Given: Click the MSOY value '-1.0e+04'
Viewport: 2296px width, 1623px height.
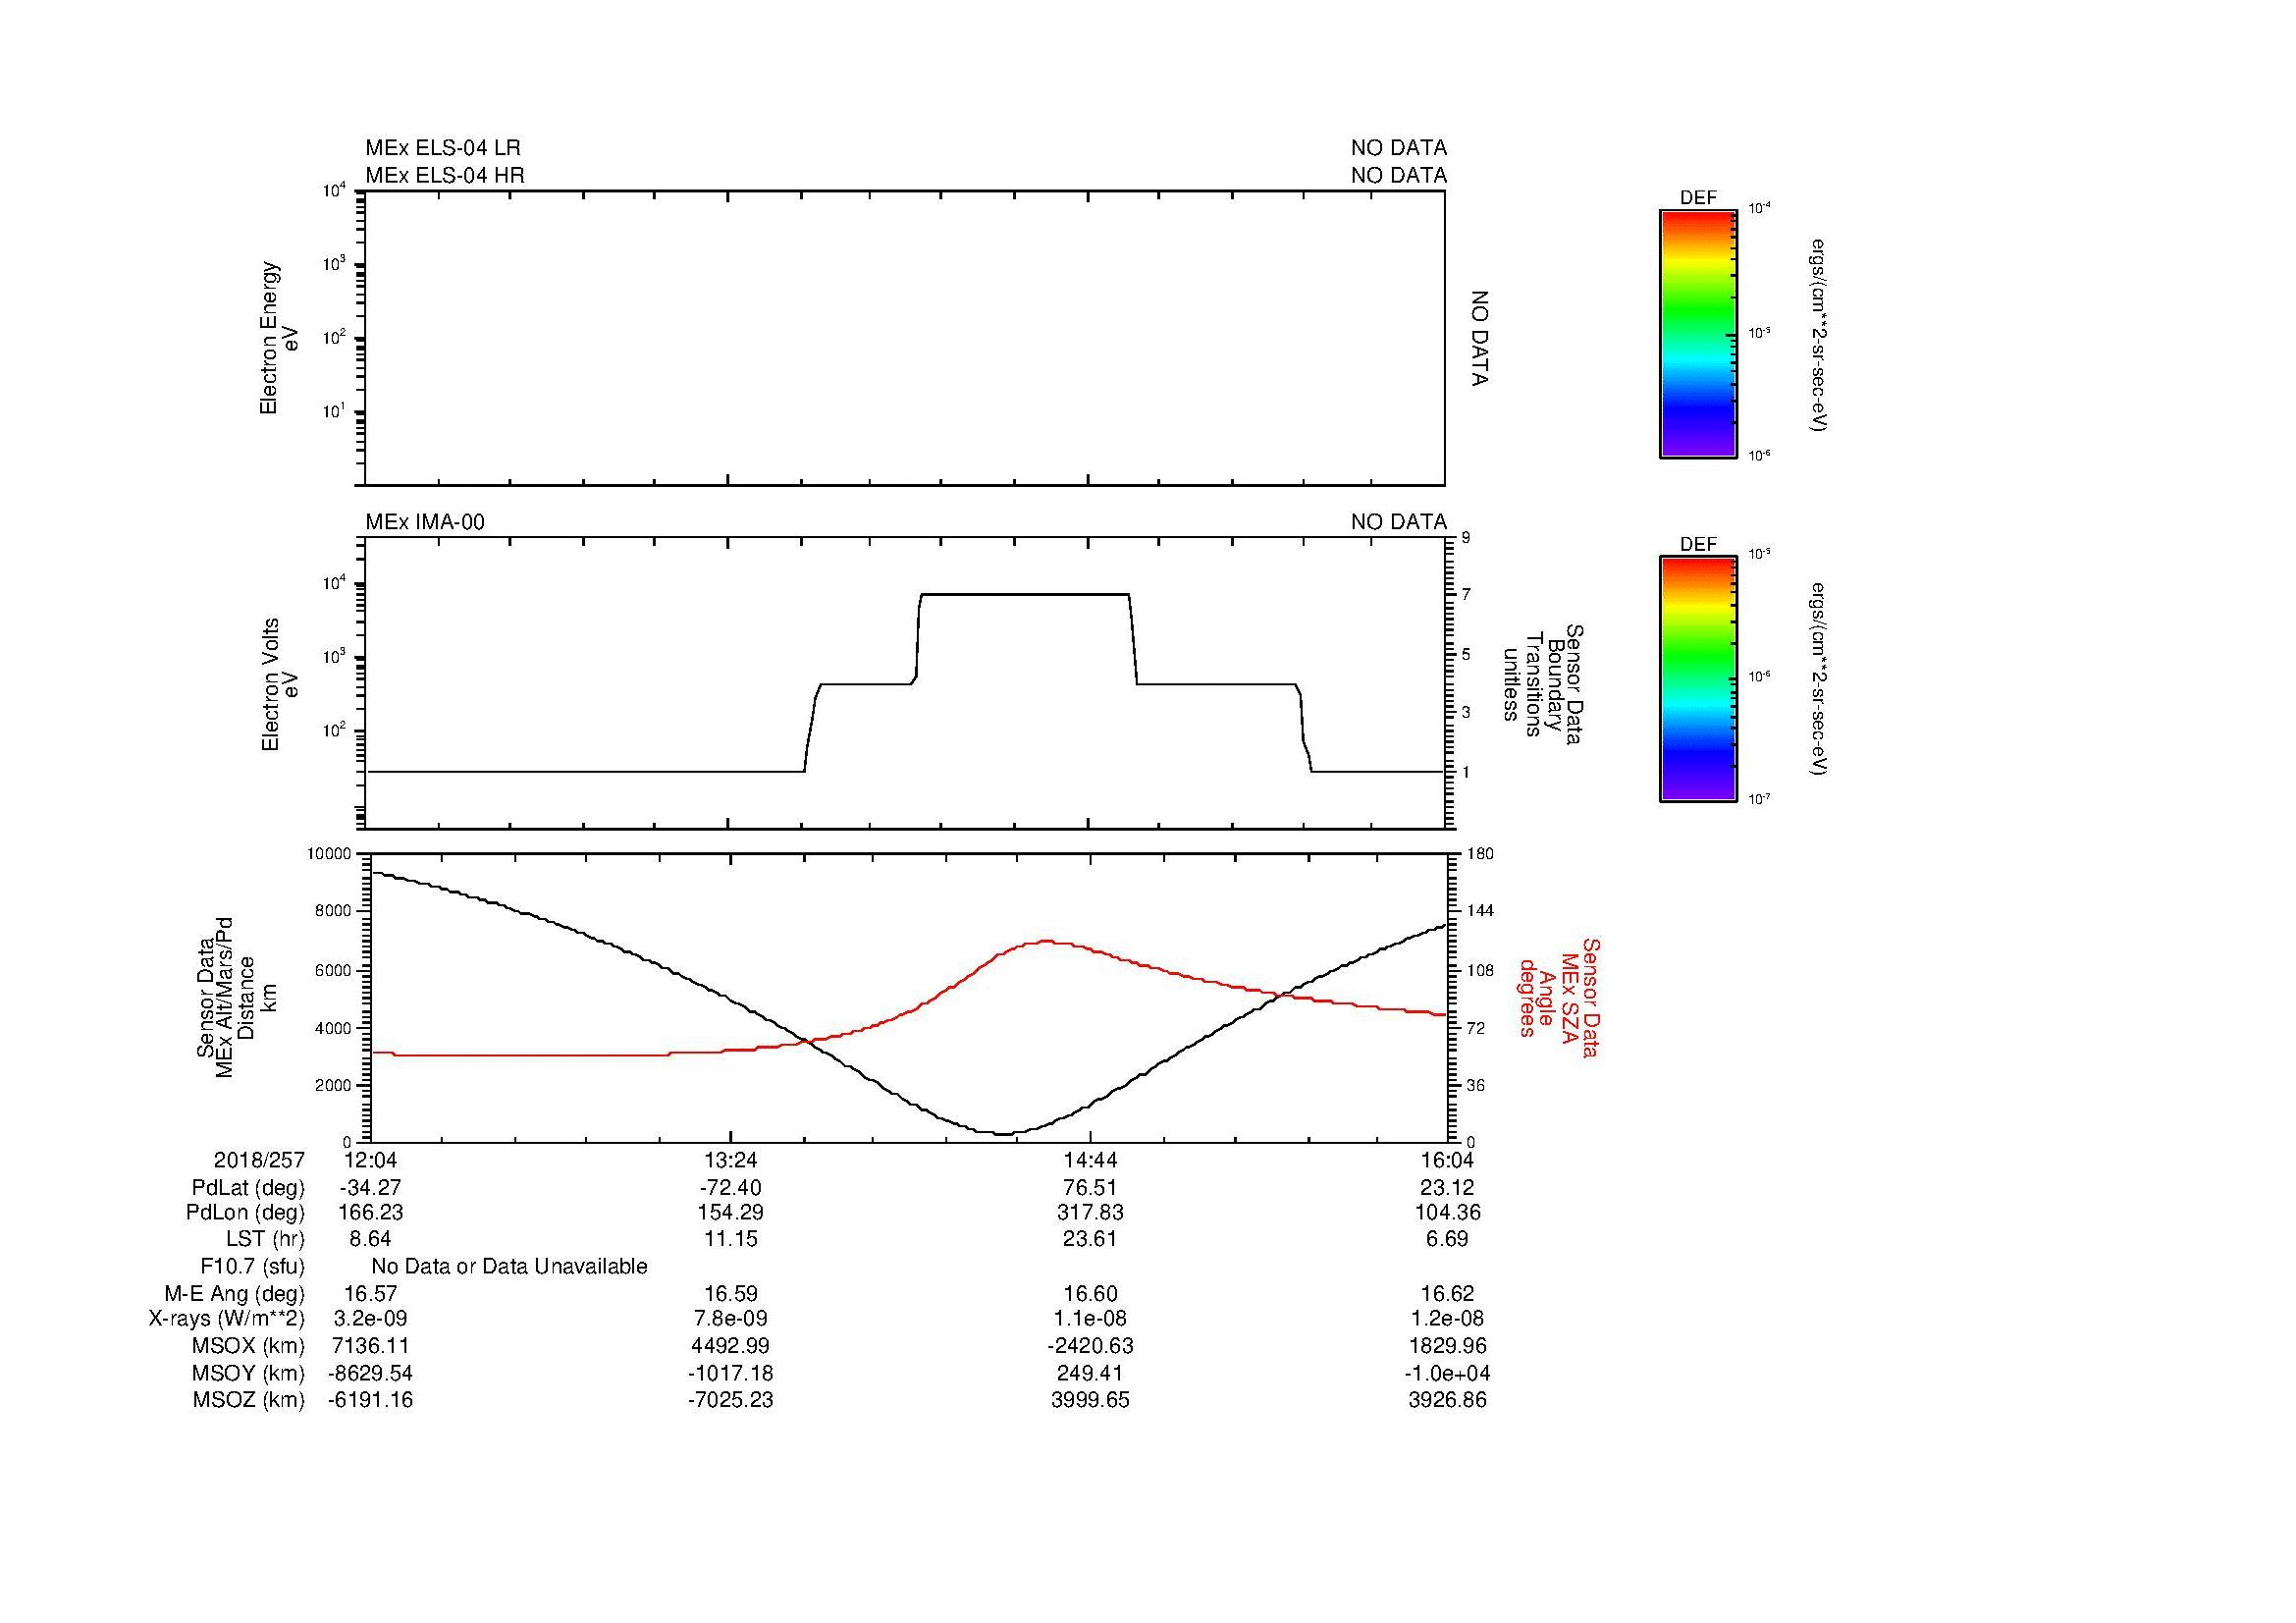Looking at the screenshot, I should point(1447,1373).
